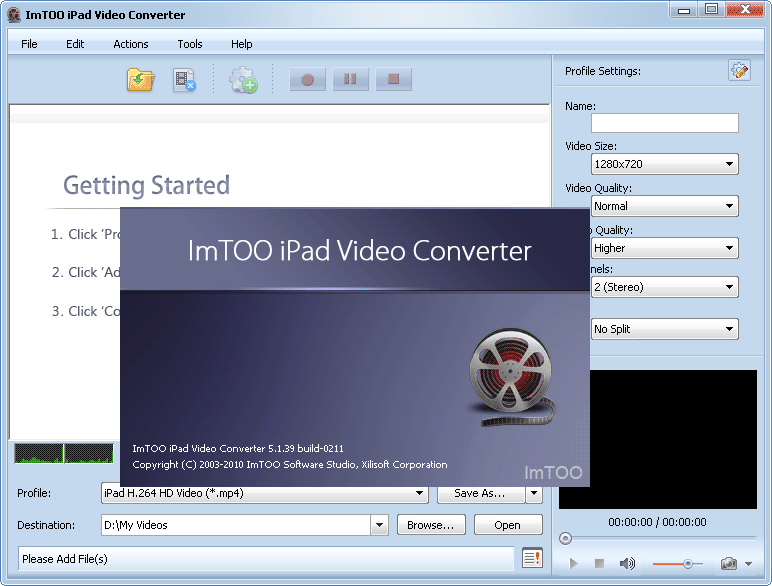Click the Add Profile gear icon
This screenshot has width=772, height=586.
tap(243, 80)
